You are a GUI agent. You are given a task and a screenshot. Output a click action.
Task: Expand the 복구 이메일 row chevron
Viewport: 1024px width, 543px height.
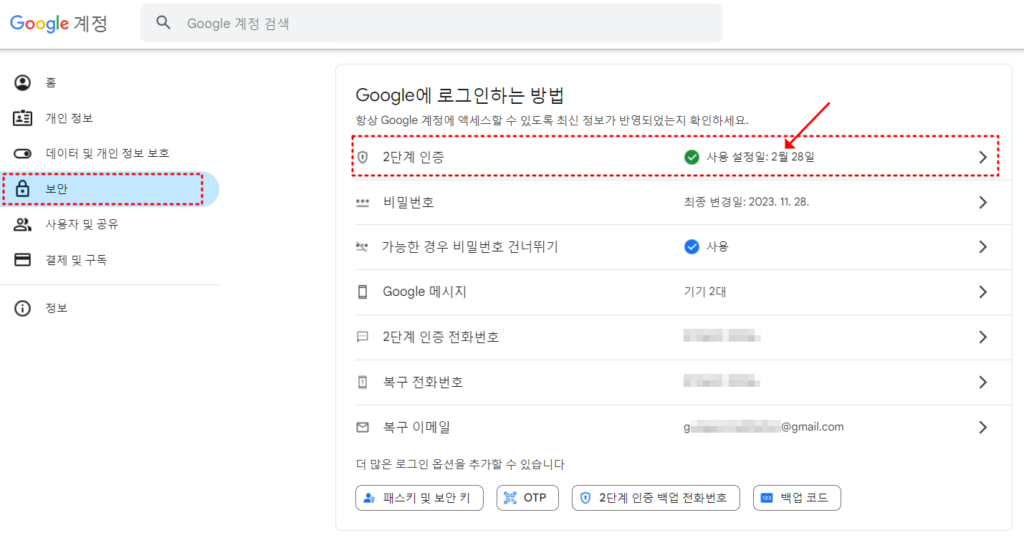pos(983,427)
